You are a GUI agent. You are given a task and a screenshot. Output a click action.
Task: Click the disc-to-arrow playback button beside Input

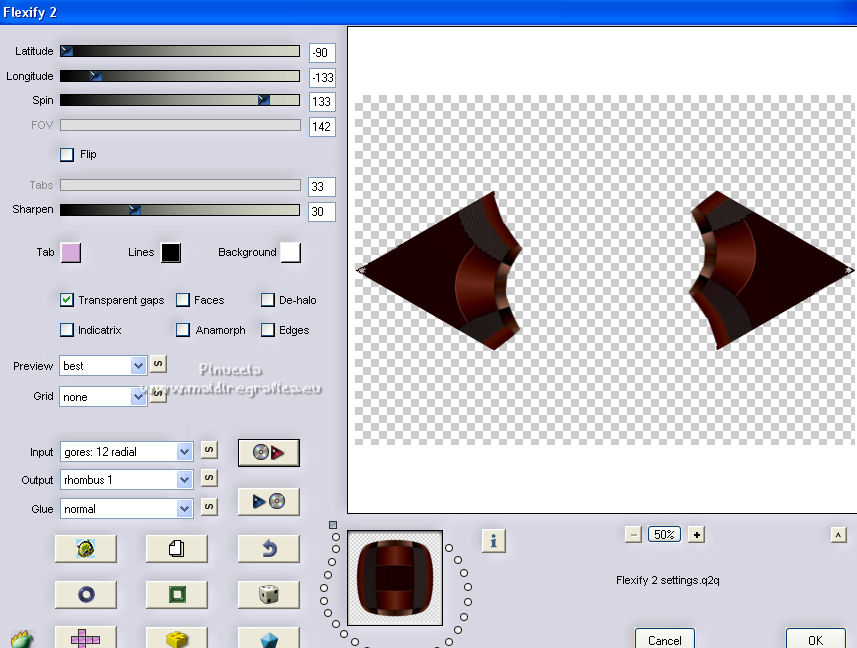pos(268,453)
